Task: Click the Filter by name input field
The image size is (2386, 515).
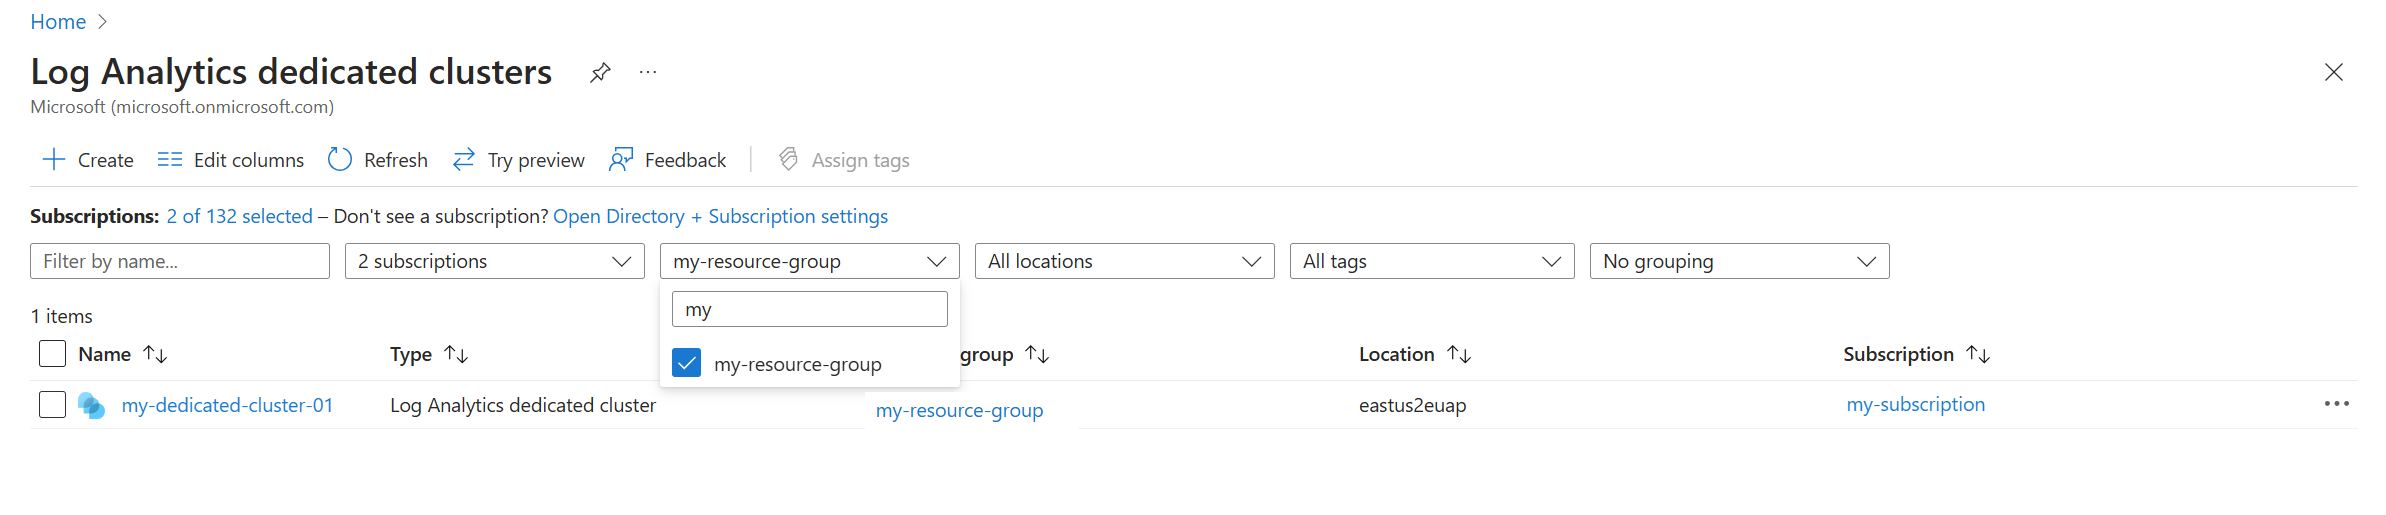Action: pos(180,261)
